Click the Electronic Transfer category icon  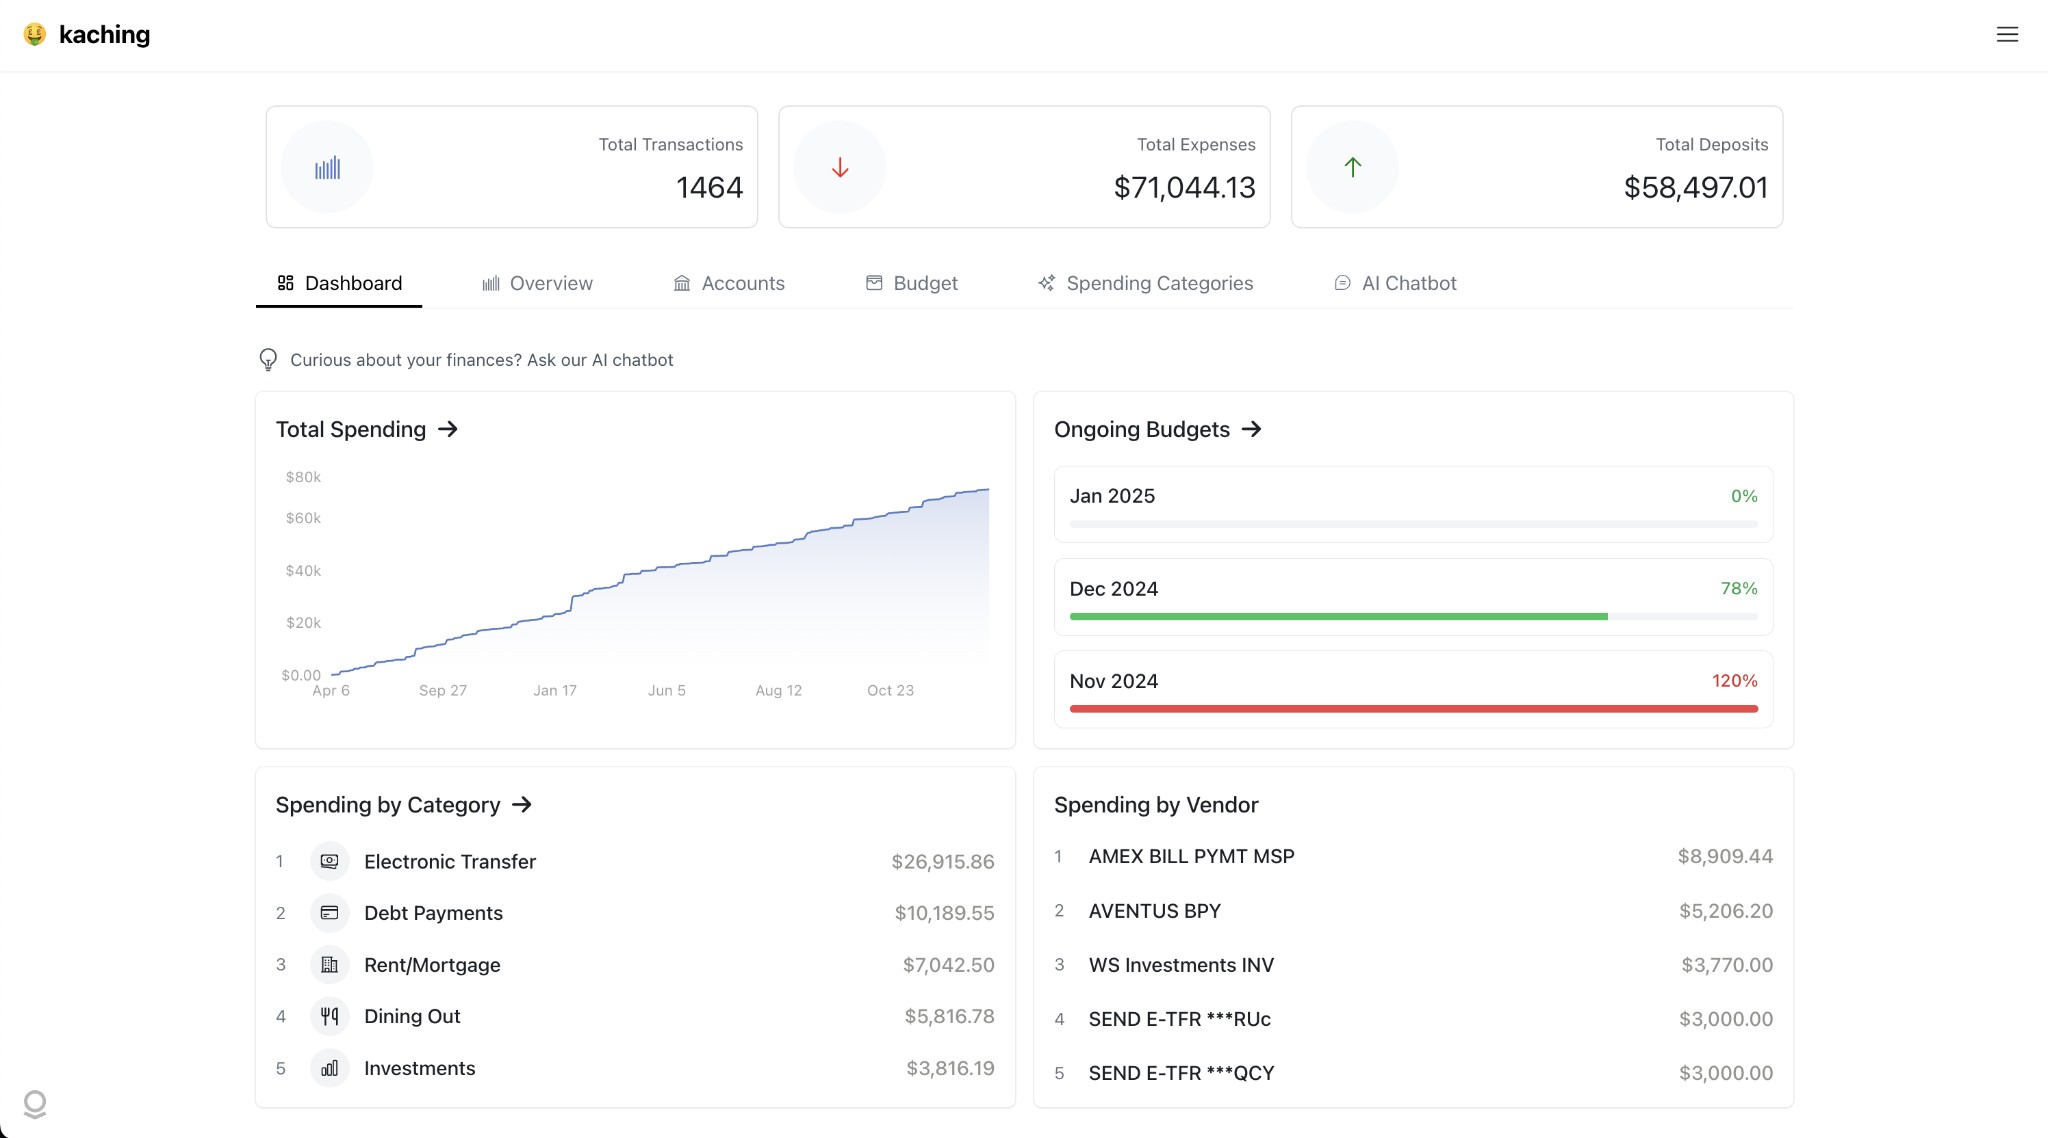pos(329,862)
